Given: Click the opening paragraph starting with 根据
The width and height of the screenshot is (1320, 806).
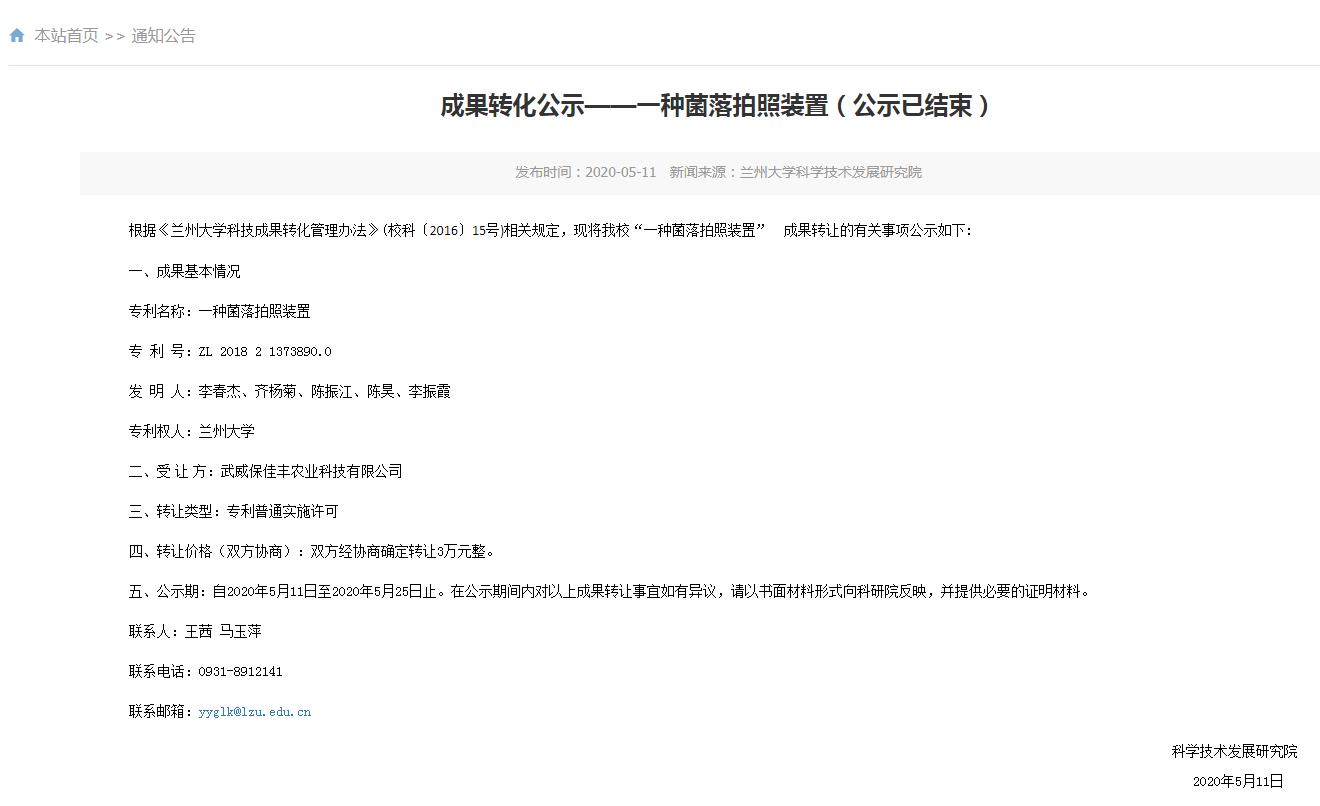Looking at the screenshot, I should pyautogui.click(x=550, y=231).
